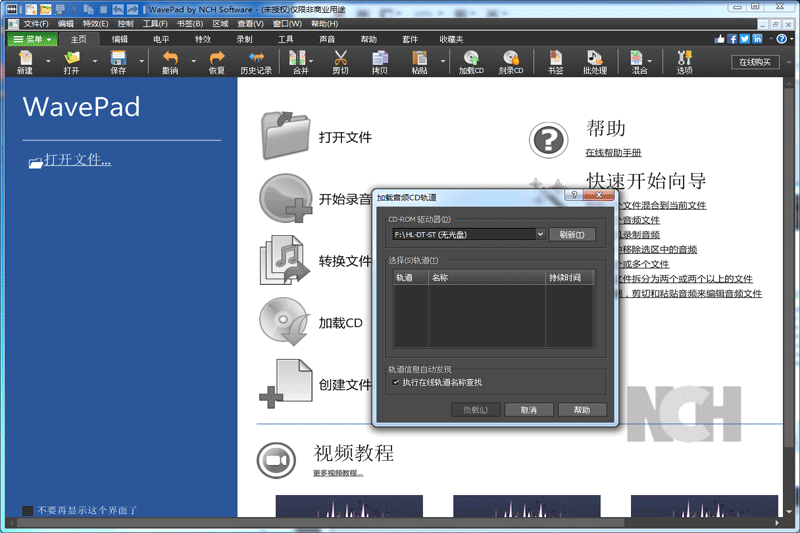
Task: Expand the arrow next to 粘贴
Action: tap(442, 61)
